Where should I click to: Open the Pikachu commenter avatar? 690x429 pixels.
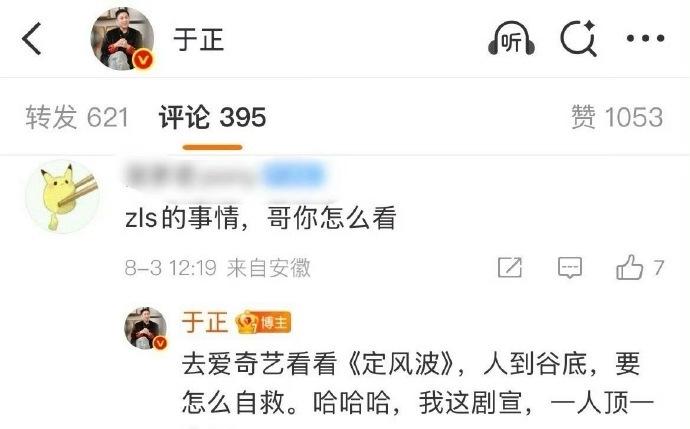[x=62, y=196]
